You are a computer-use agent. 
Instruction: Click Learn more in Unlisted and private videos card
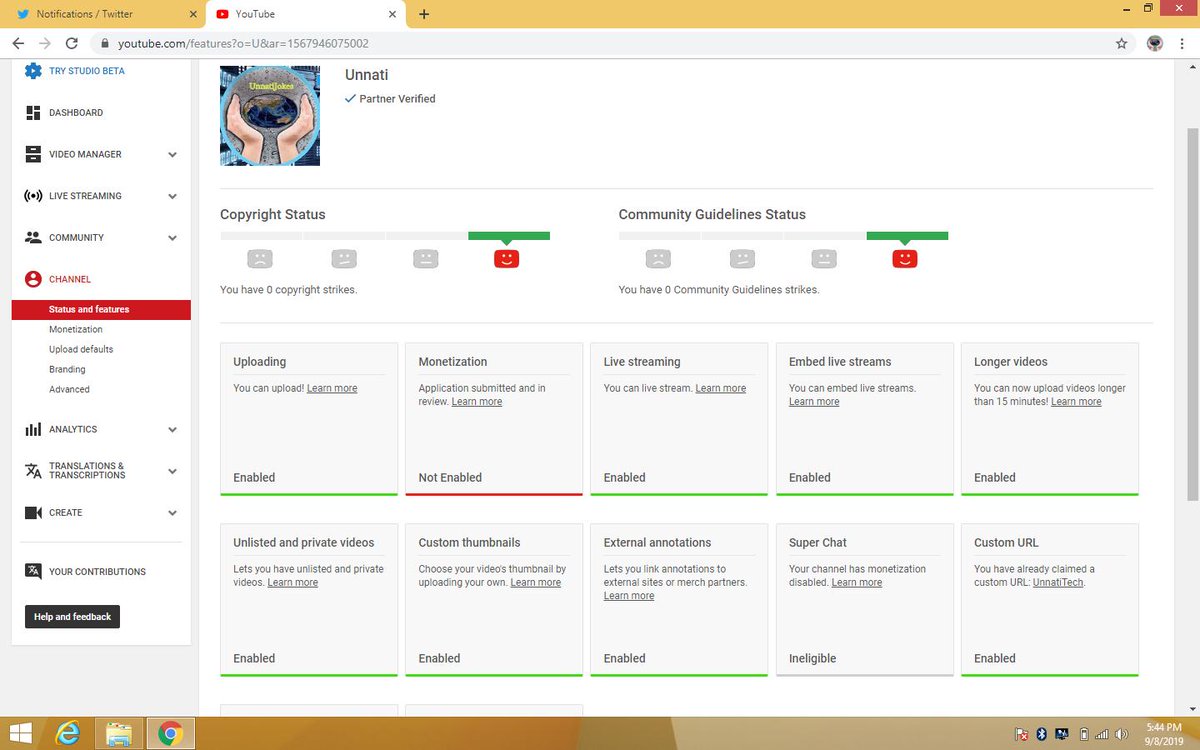coord(293,582)
